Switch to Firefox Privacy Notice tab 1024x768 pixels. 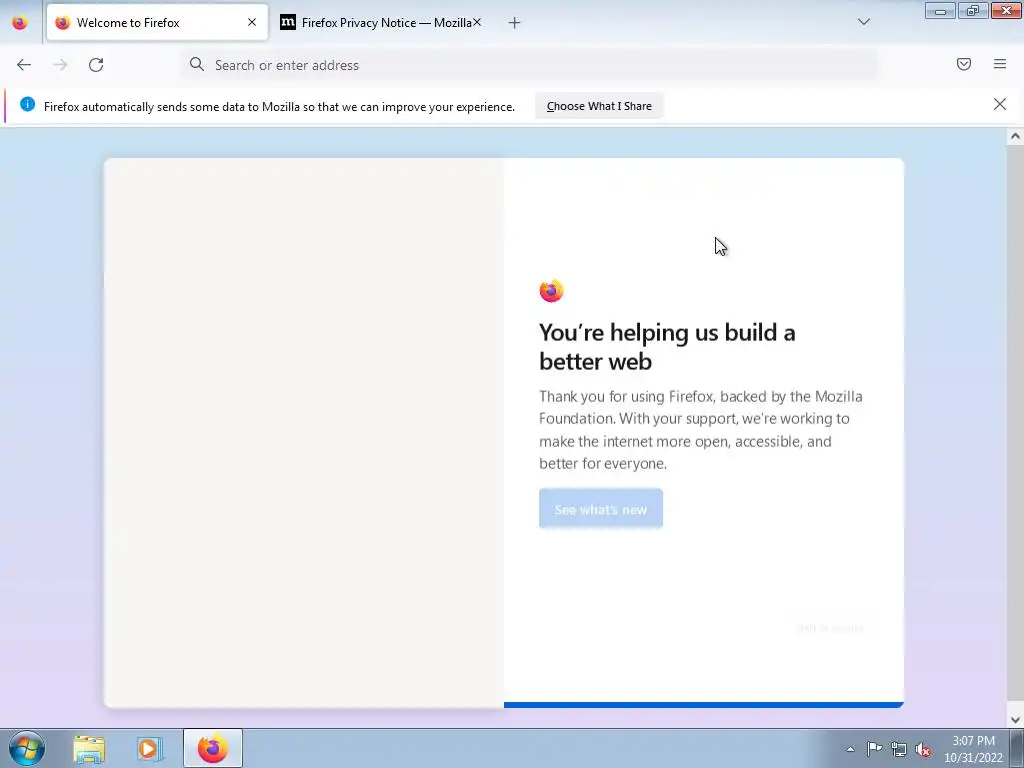[379, 23]
